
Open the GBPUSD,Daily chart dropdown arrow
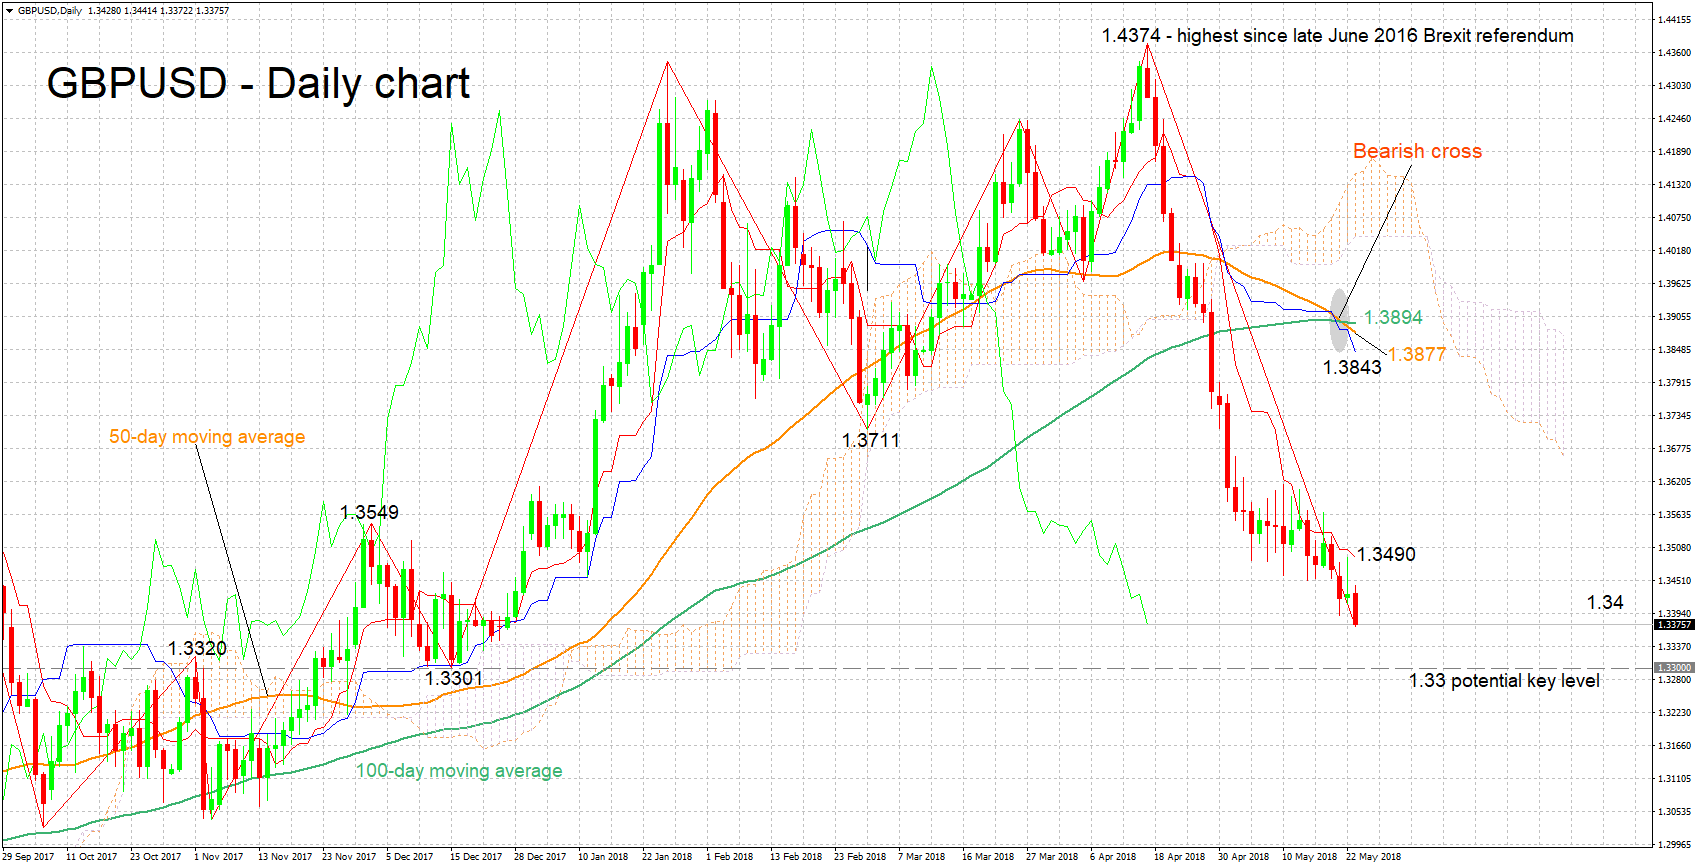pyautogui.click(x=9, y=11)
